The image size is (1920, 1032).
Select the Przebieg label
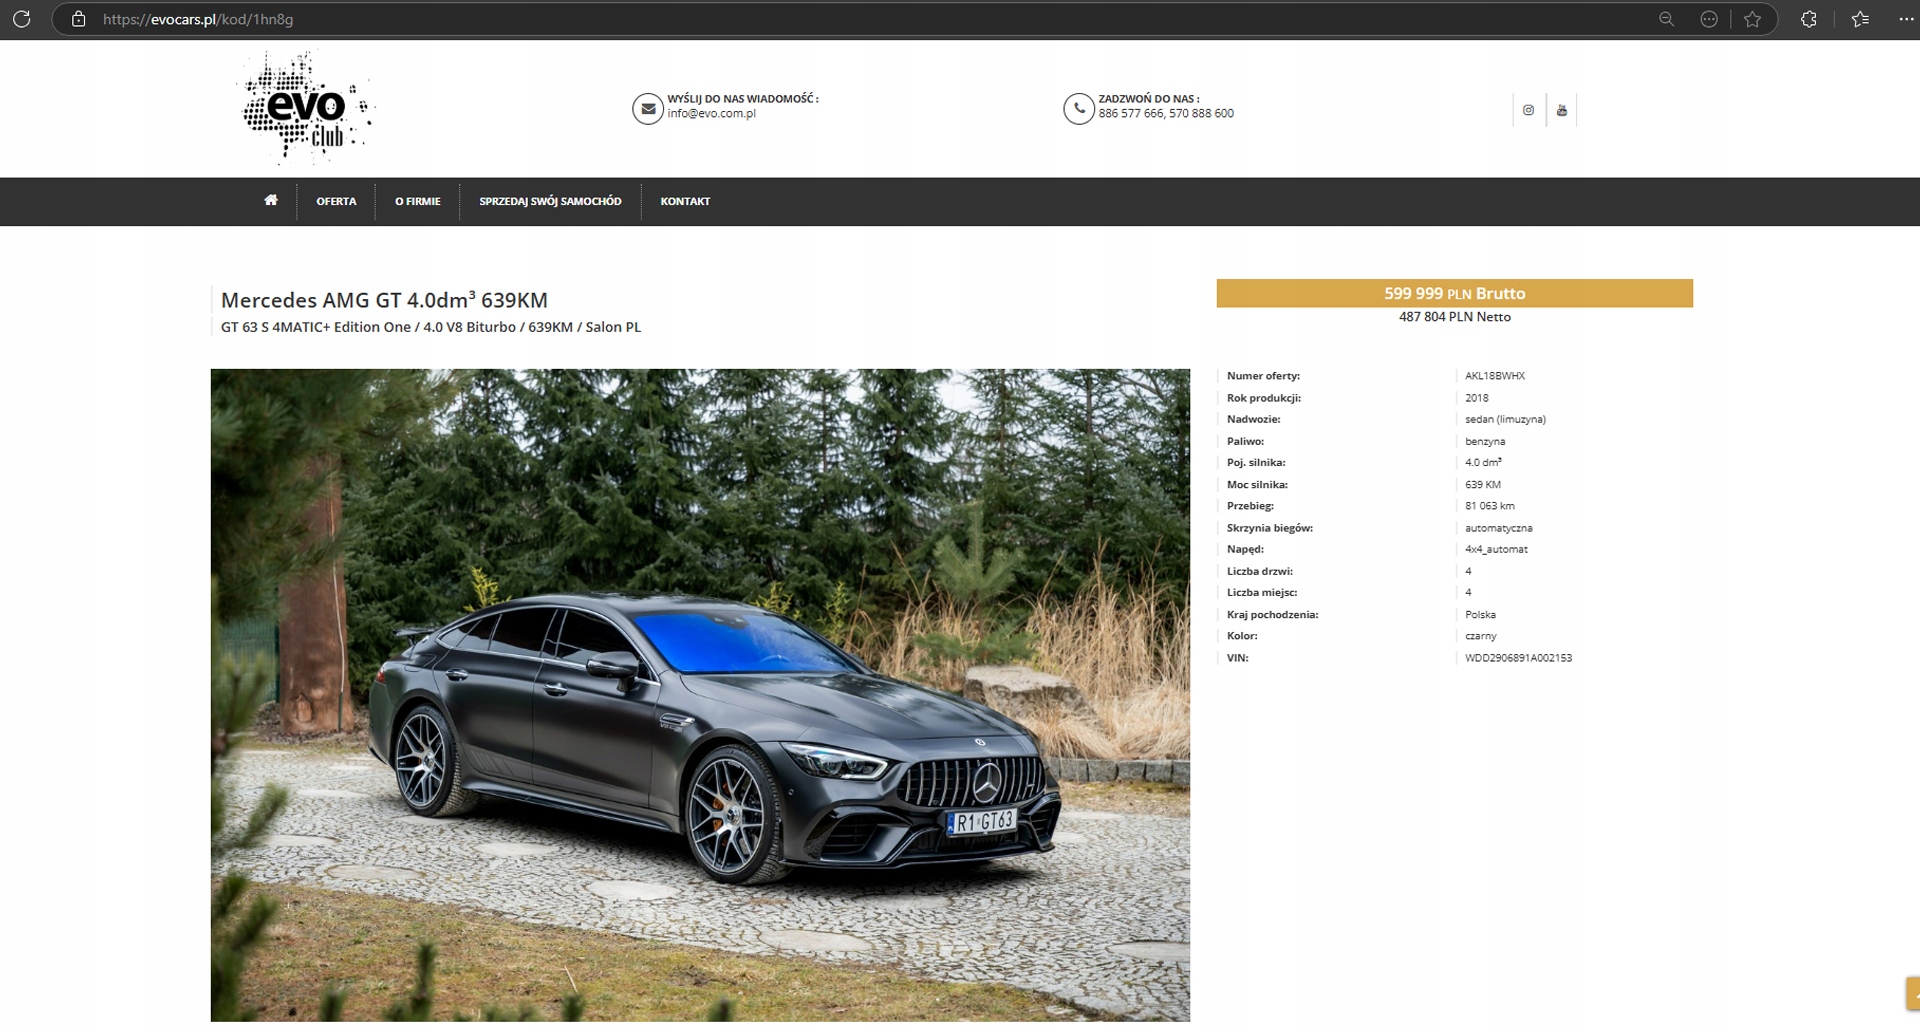(1250, 506)
